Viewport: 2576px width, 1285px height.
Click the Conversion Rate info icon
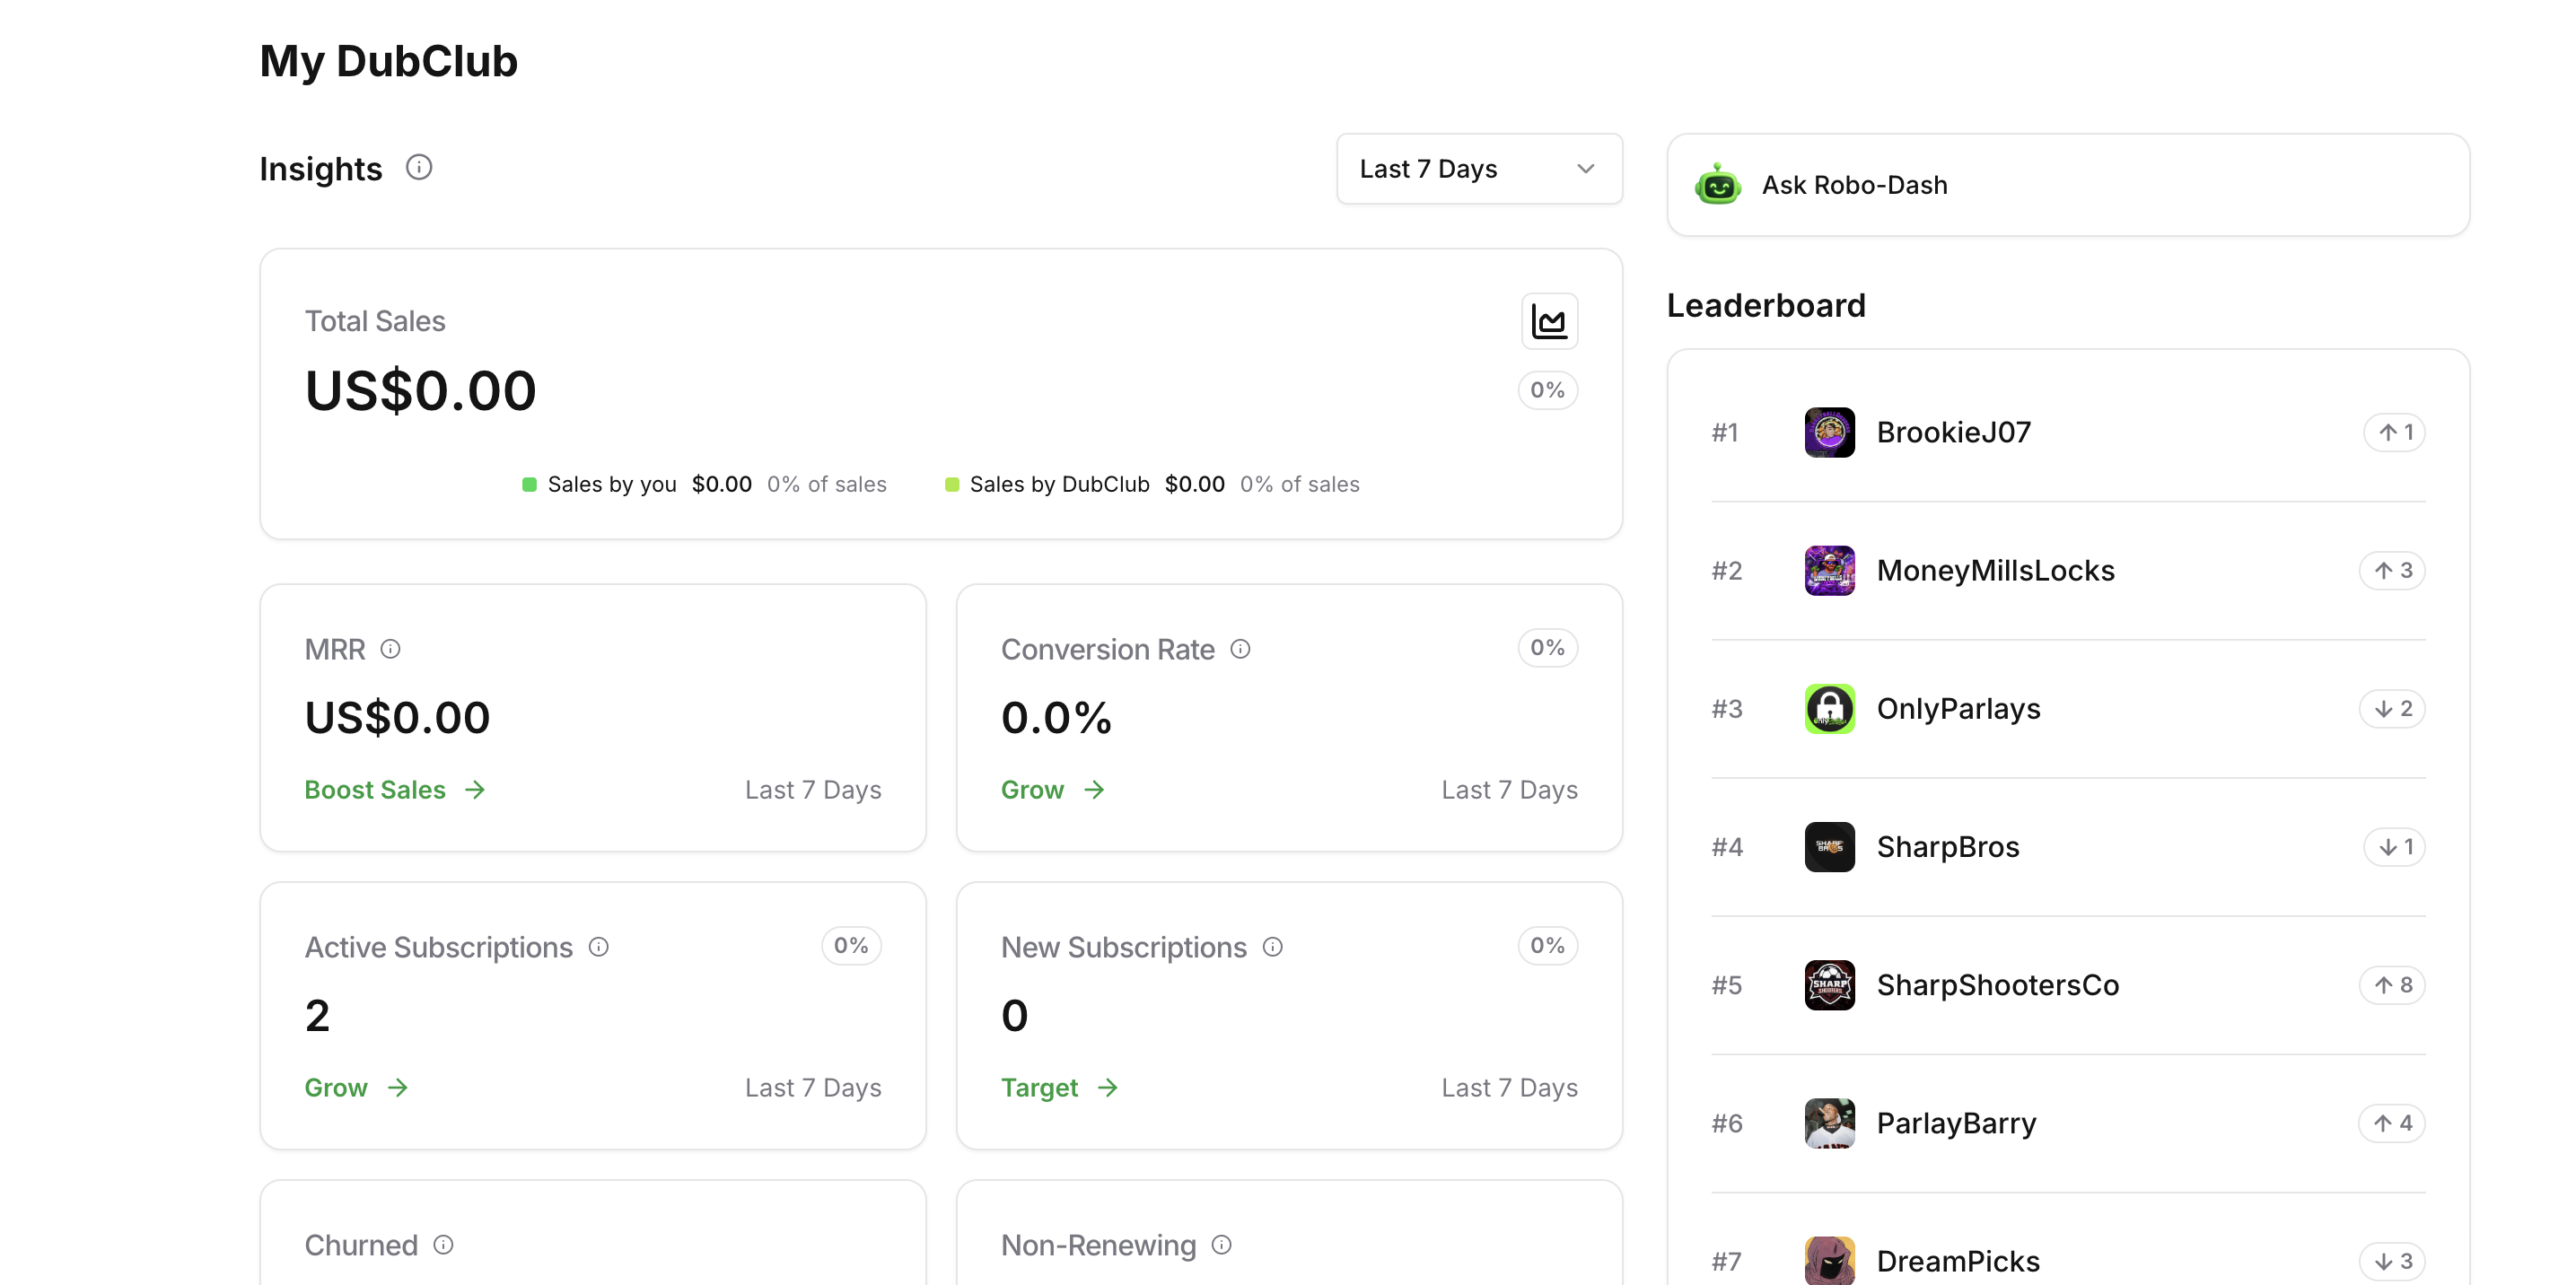1240,649
